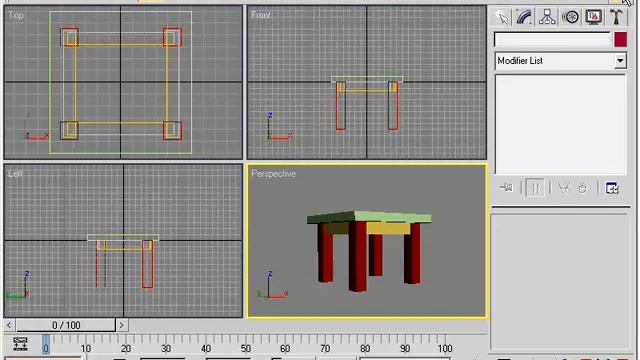Click frame 80 on the track bar

click(x=365, y=349)
